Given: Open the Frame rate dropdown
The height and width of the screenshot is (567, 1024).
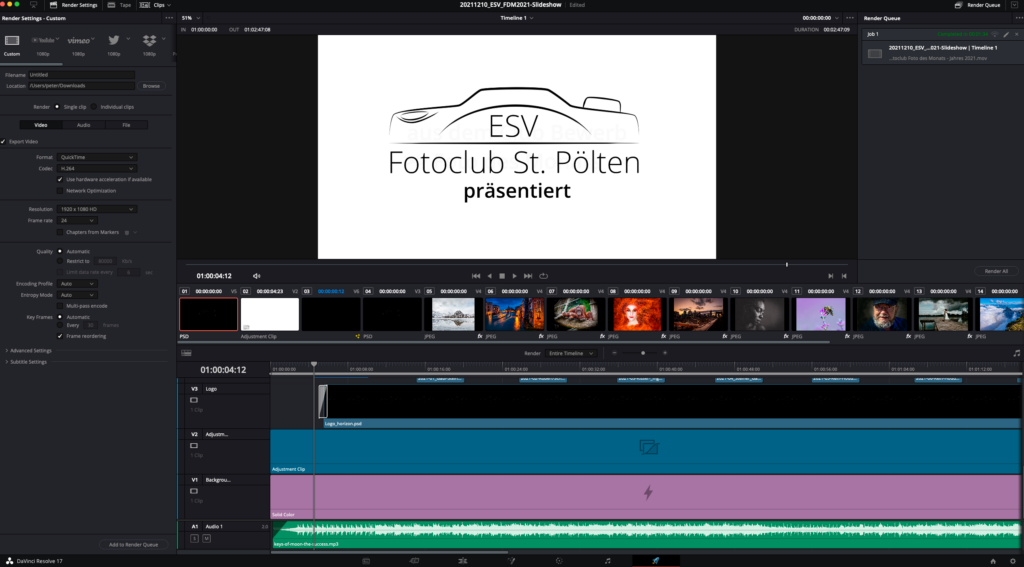Looking at the screenshot, I should [x=76, y=220].
